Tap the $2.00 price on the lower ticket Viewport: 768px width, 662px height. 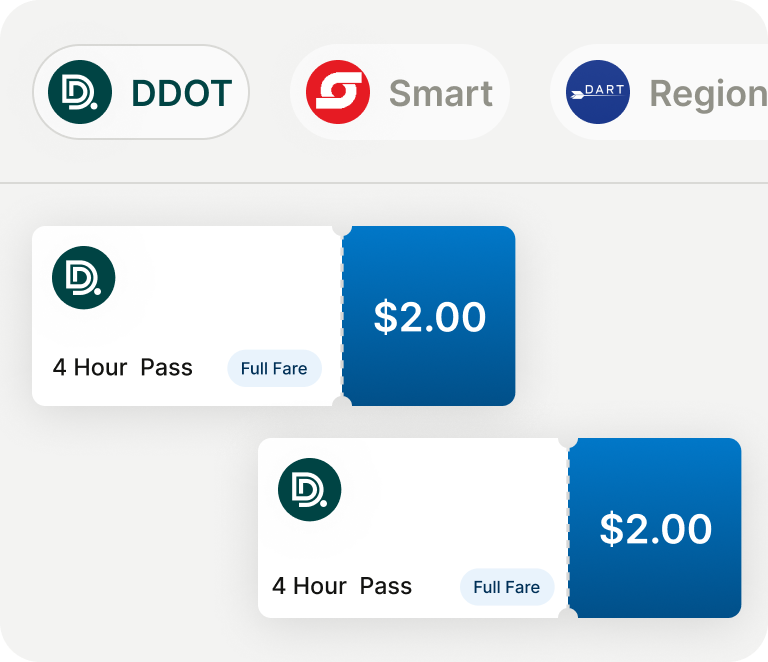655,529
